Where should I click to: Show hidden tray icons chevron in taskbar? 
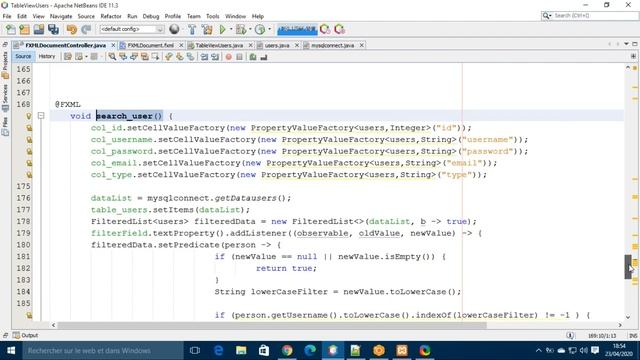click(x=539, y=351)
